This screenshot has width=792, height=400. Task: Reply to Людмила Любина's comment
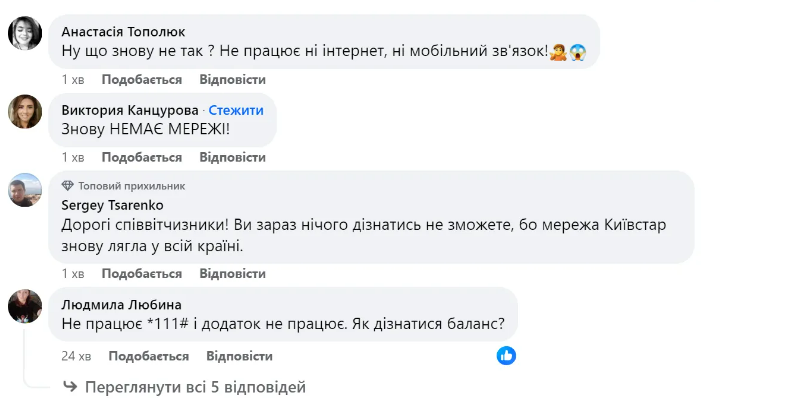click(x=239, y=356)
